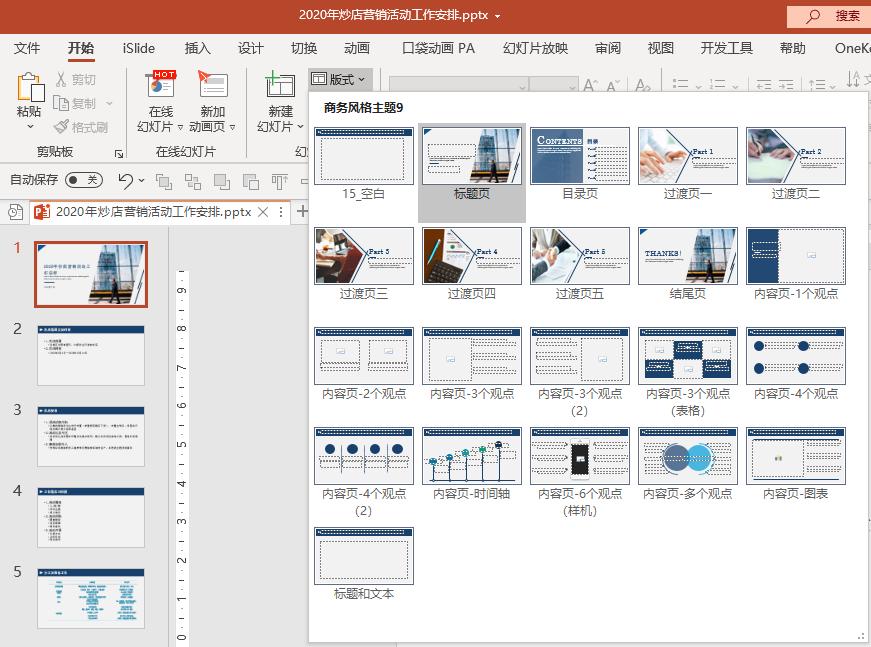Click the Undo arrow icon
This screenshot has height=647, width=871.
(x=126, y=180)
